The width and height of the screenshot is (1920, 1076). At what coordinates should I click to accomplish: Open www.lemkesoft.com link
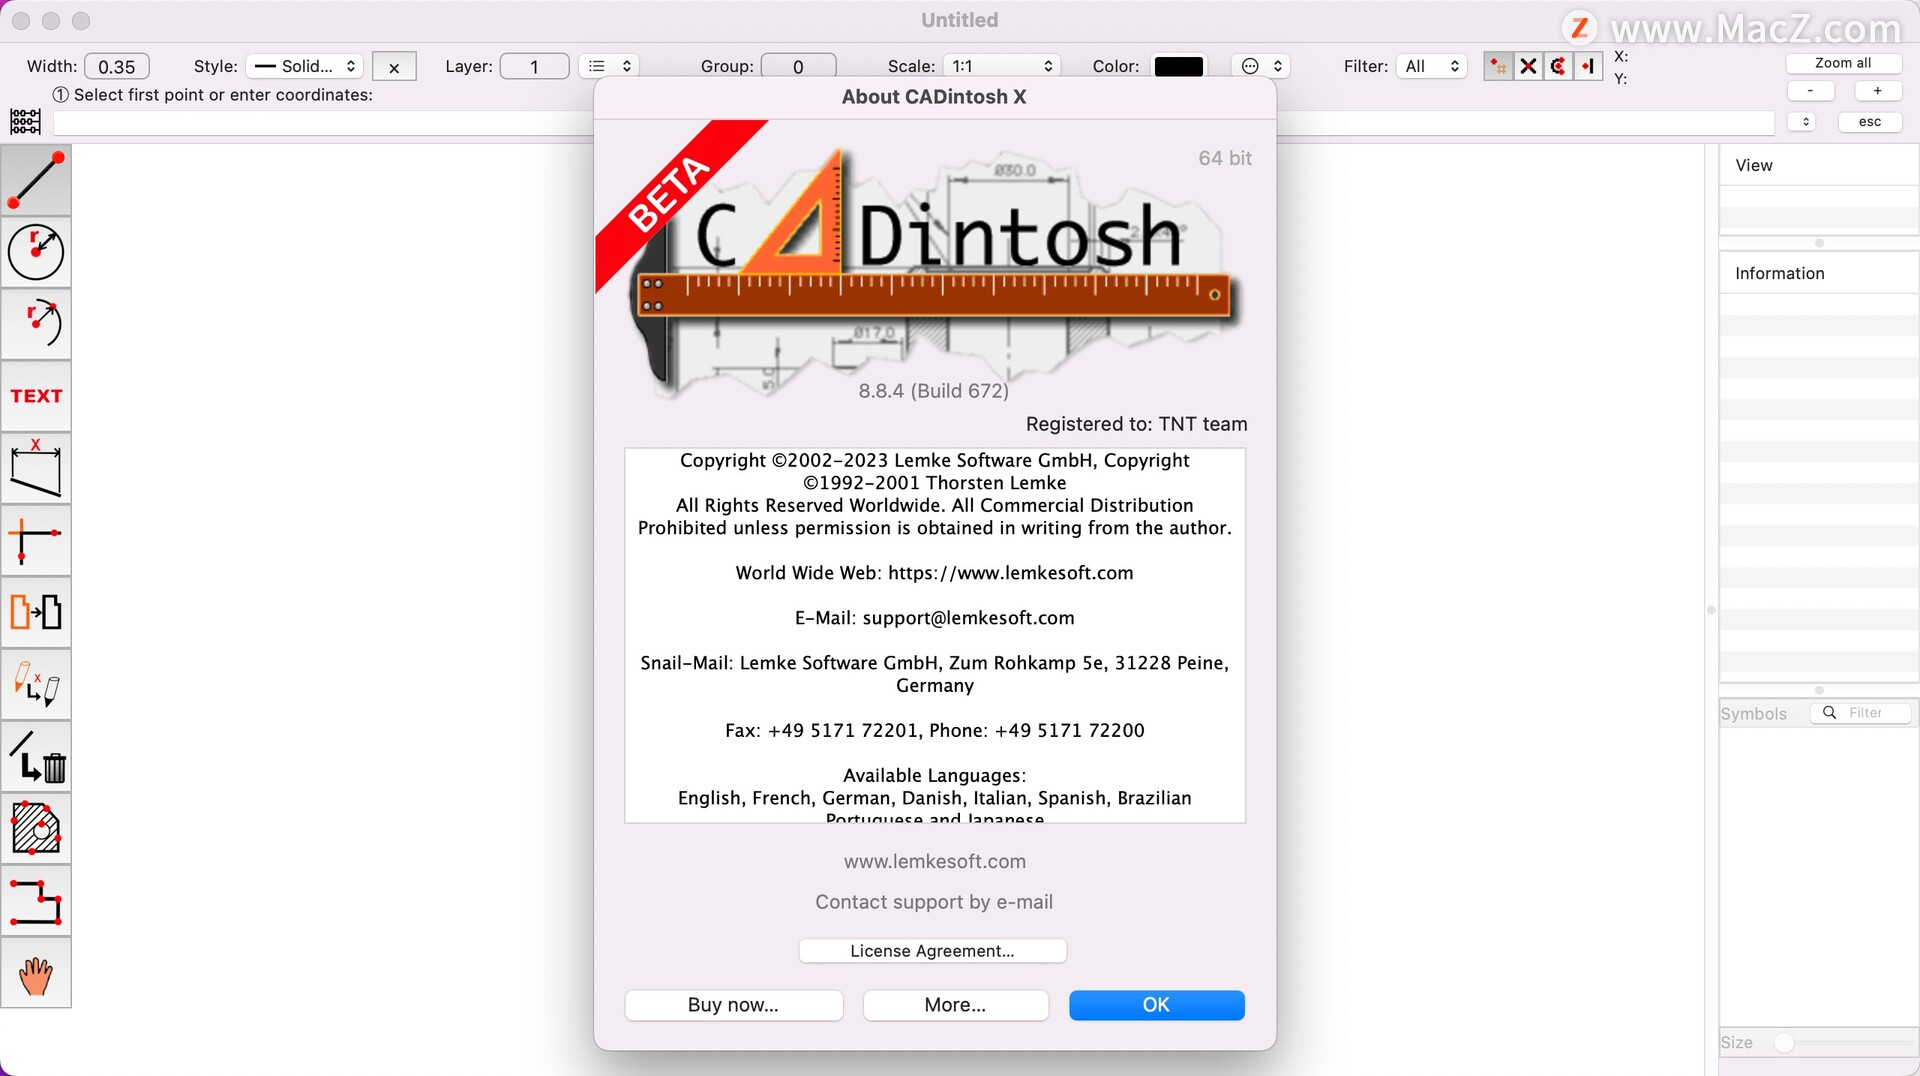pyautogui.click(x=934, y=861)
